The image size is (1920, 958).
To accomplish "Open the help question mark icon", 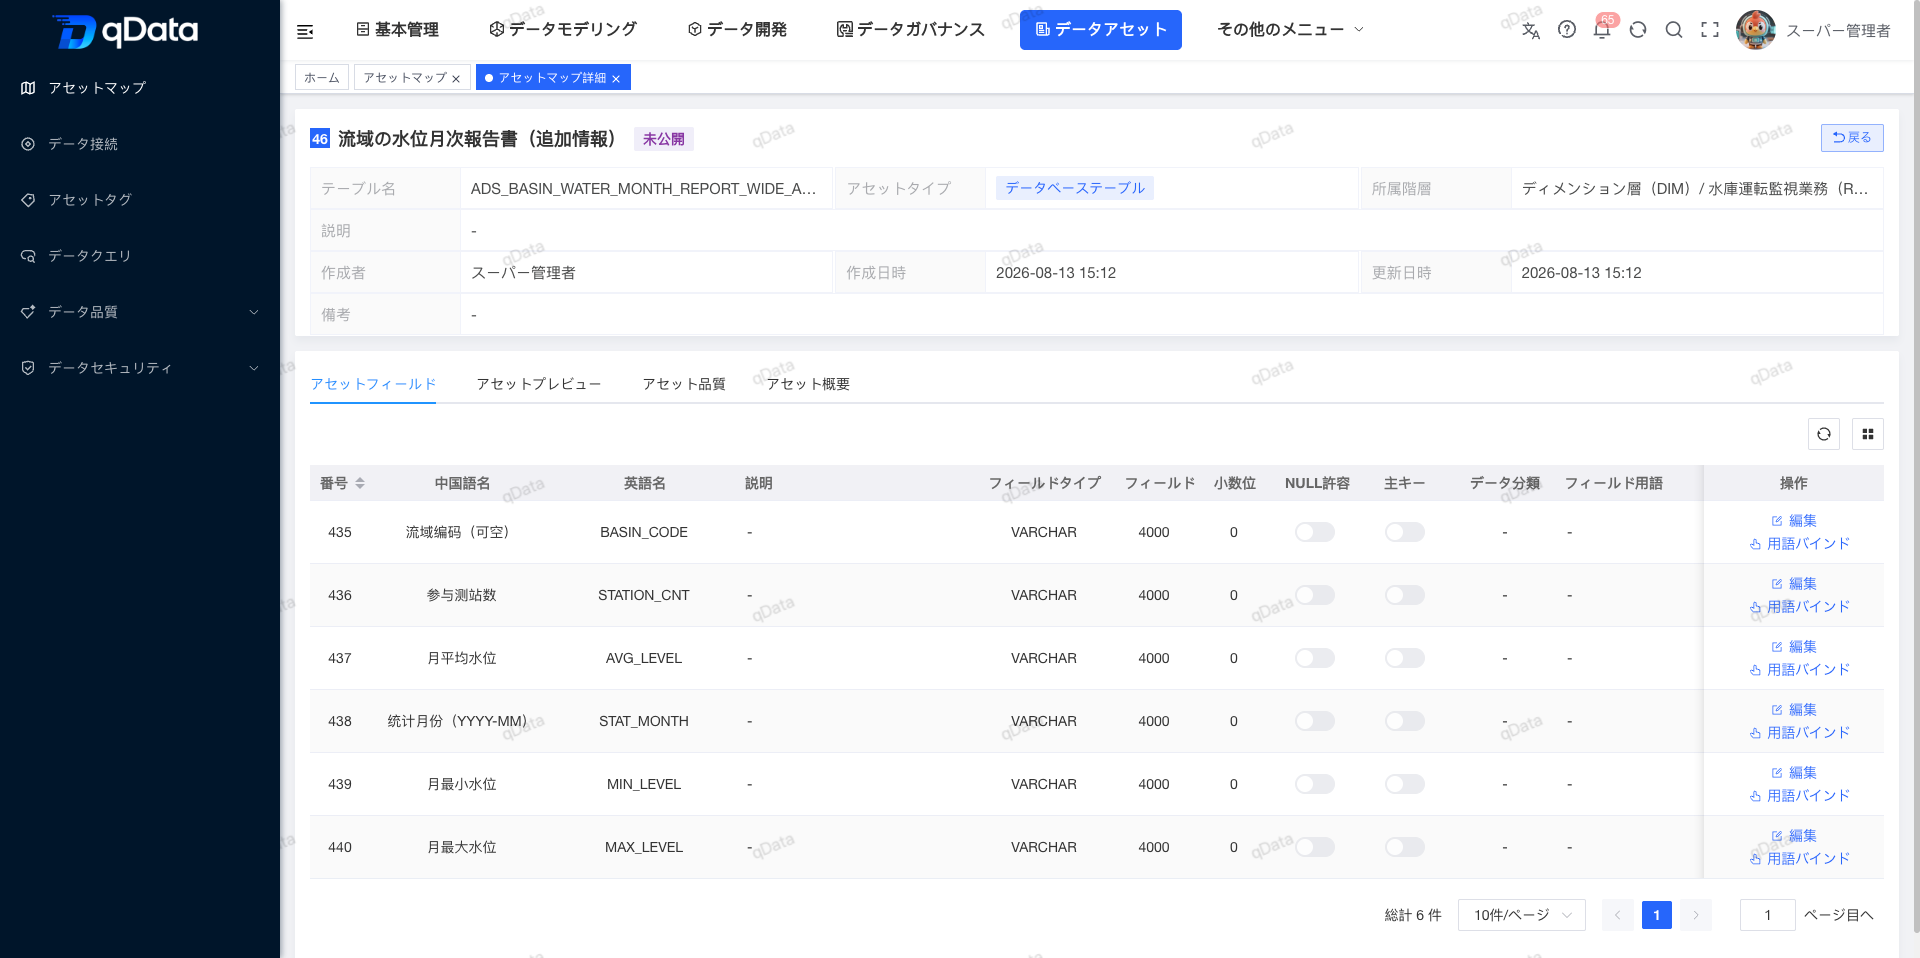I will pyautogui.click(x=1567, y=30).
